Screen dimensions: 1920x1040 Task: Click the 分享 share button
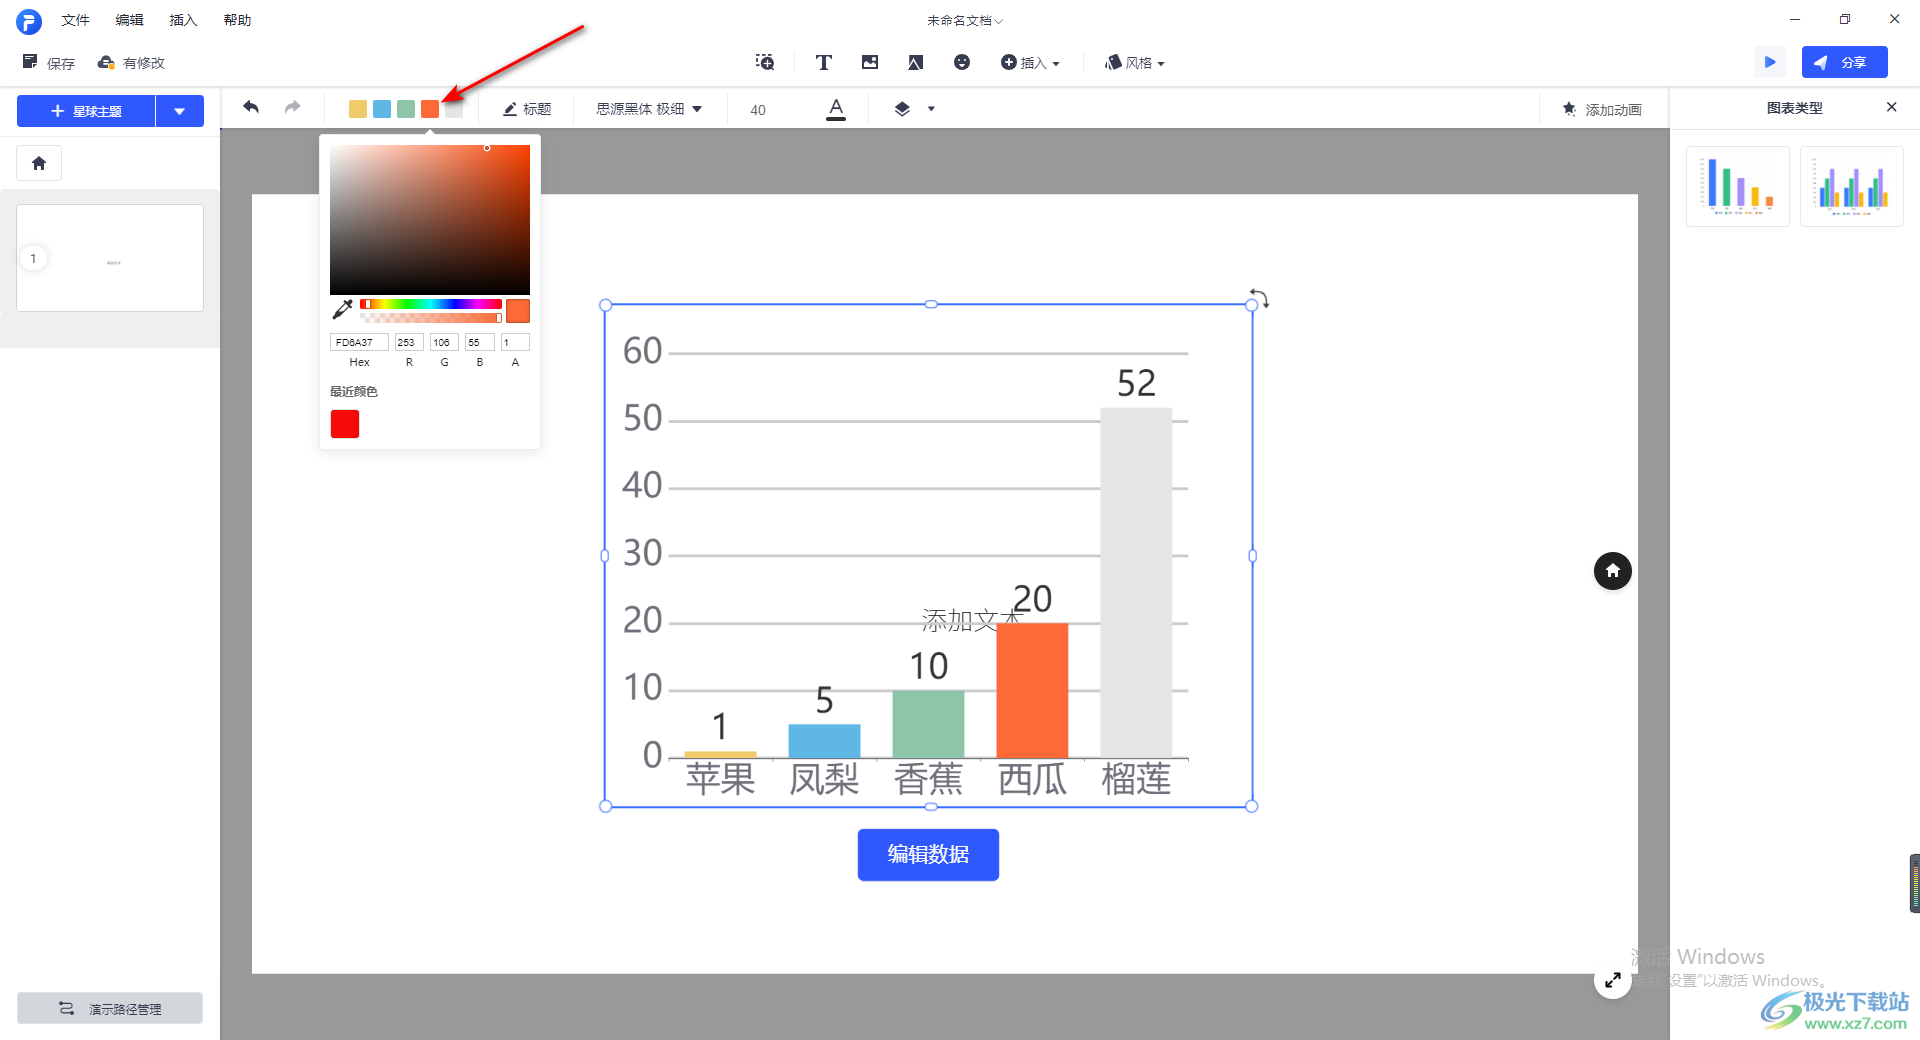pyautogui.click(x=1844, y=62)
